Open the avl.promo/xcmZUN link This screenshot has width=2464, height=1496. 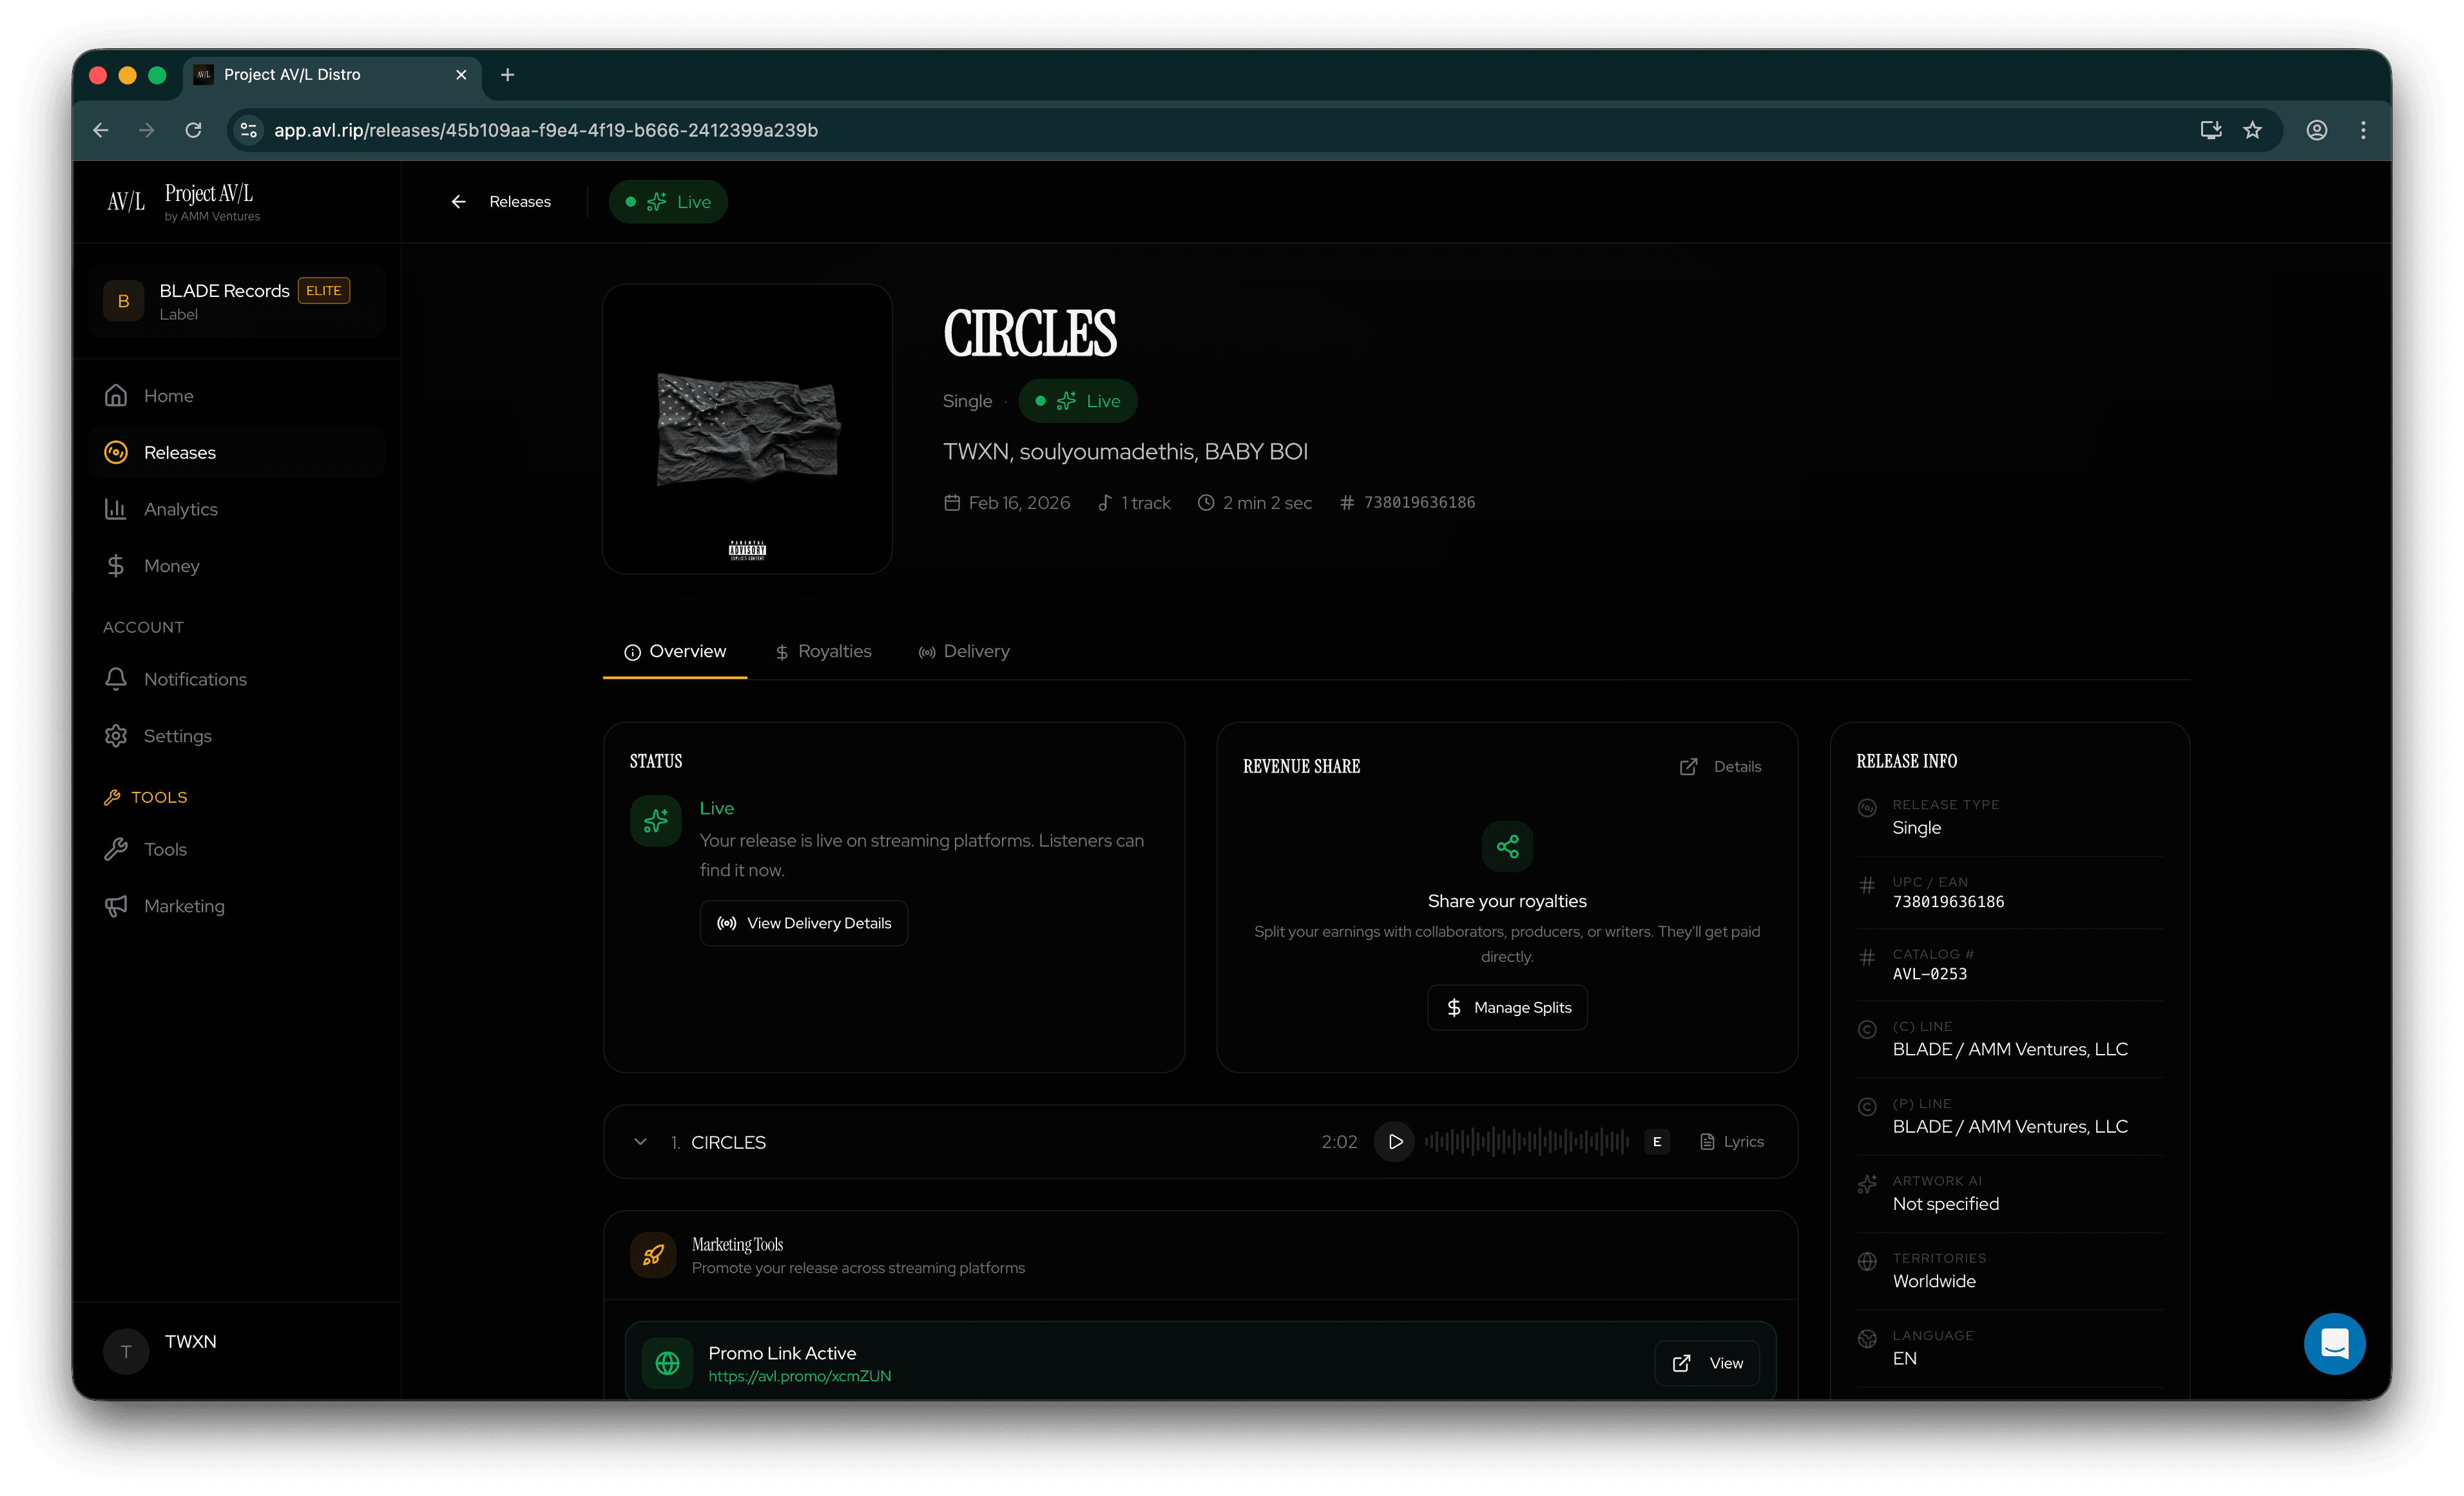800,1376
